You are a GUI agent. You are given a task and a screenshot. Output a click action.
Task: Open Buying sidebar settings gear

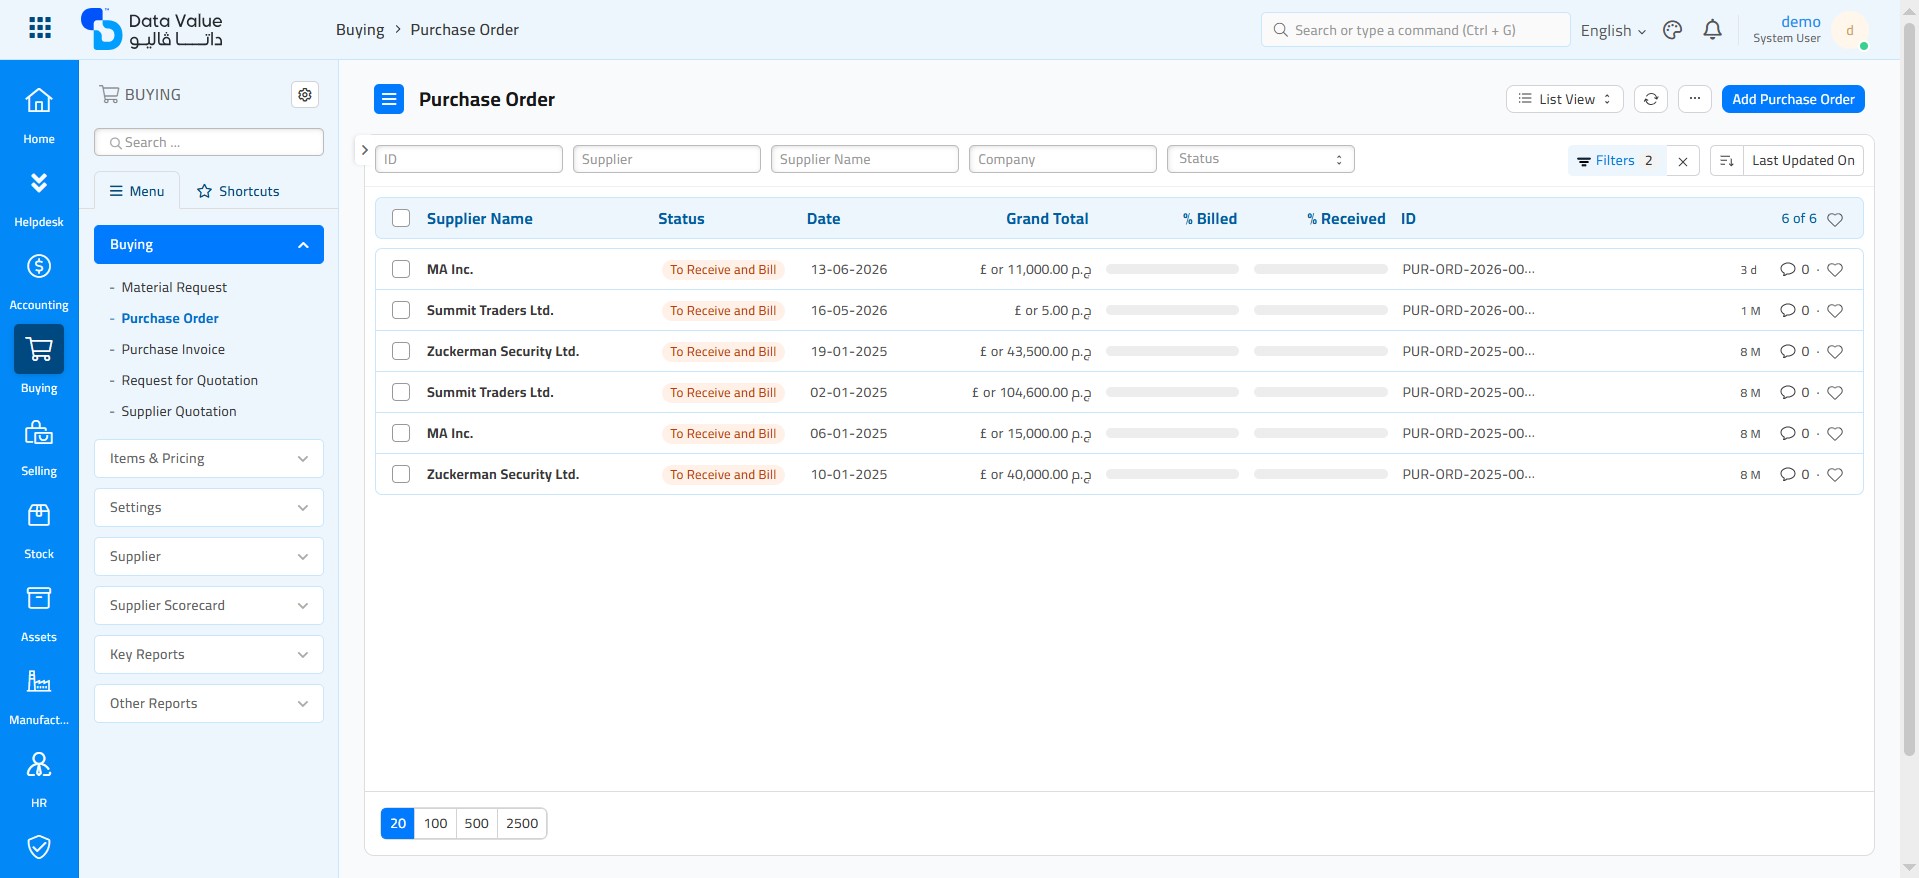305,94
